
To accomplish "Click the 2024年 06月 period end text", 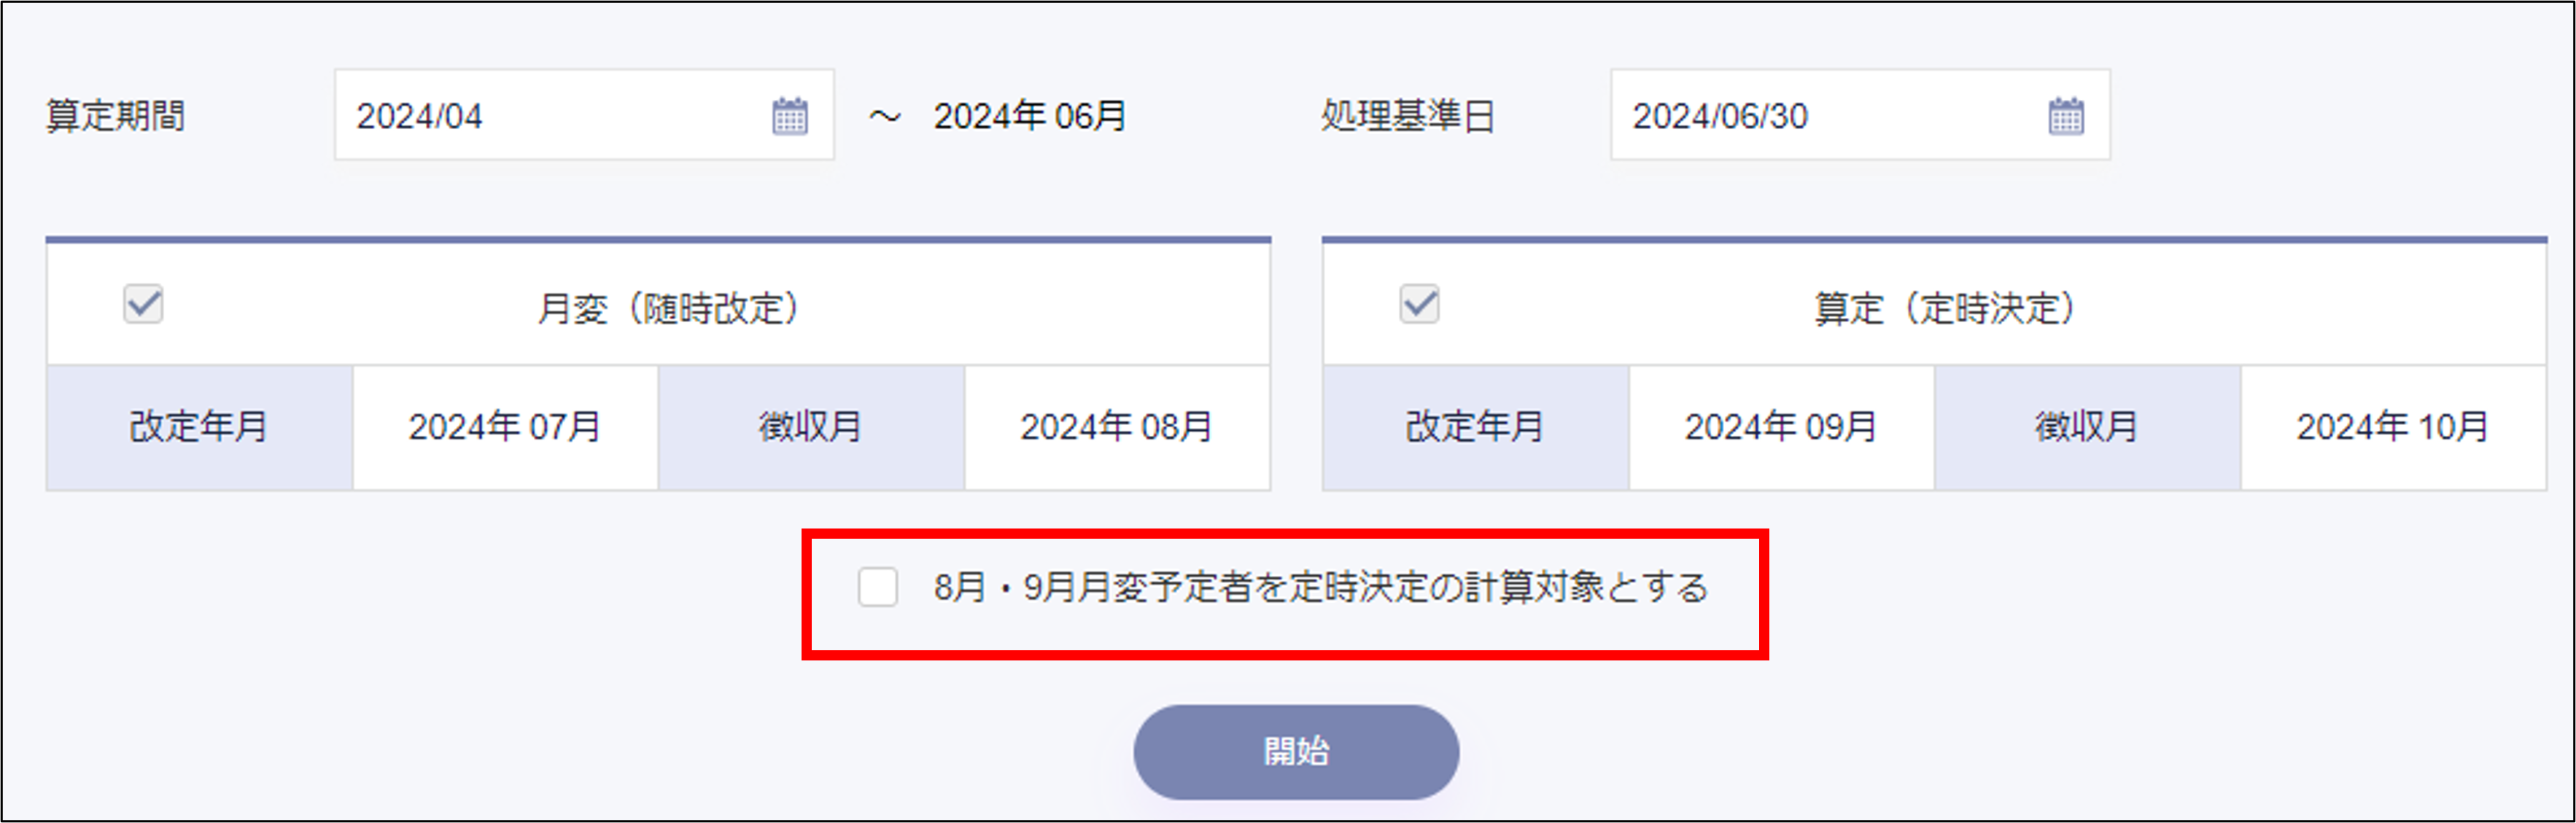I will coord(1029,116).
